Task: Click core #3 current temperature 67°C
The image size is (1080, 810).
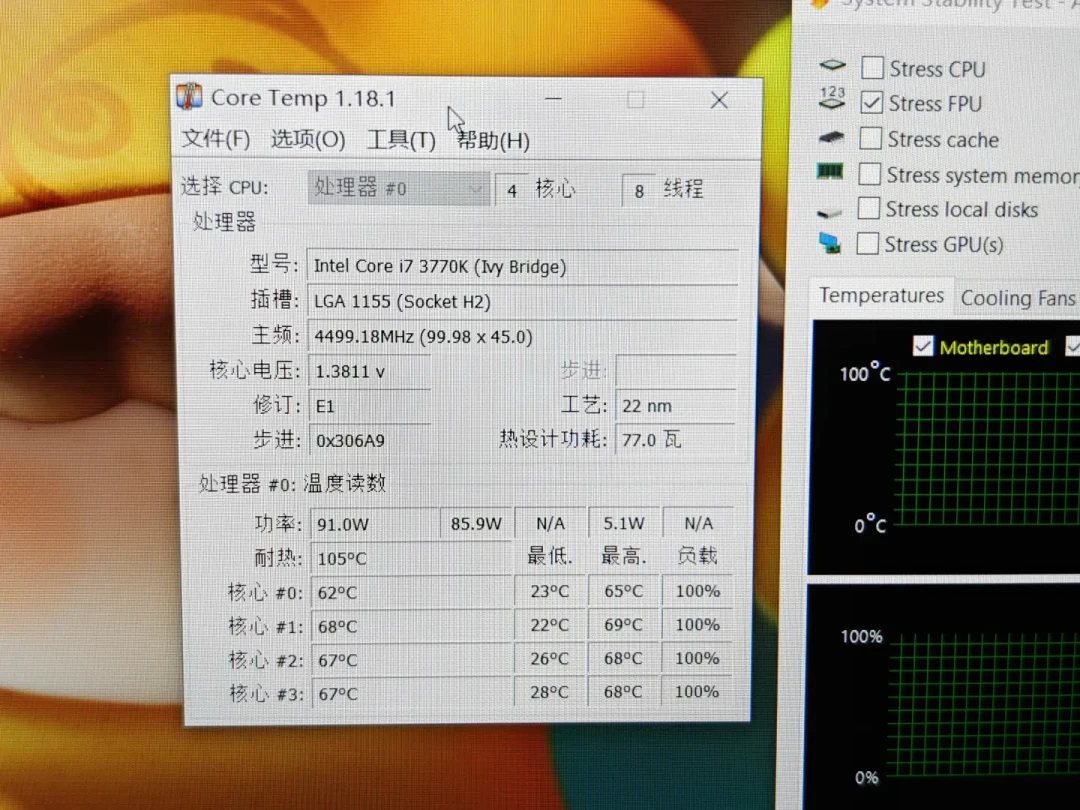Action: 413,694
